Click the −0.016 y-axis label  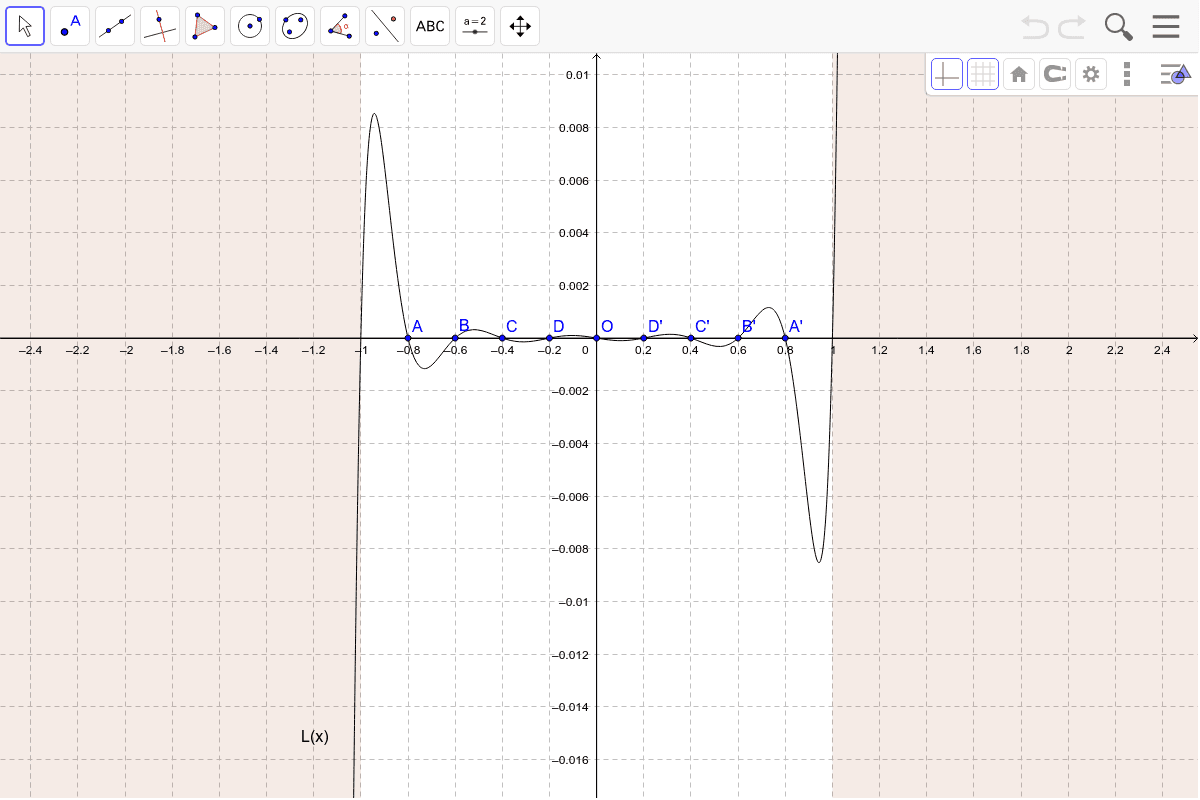click(x=571, y=760)
